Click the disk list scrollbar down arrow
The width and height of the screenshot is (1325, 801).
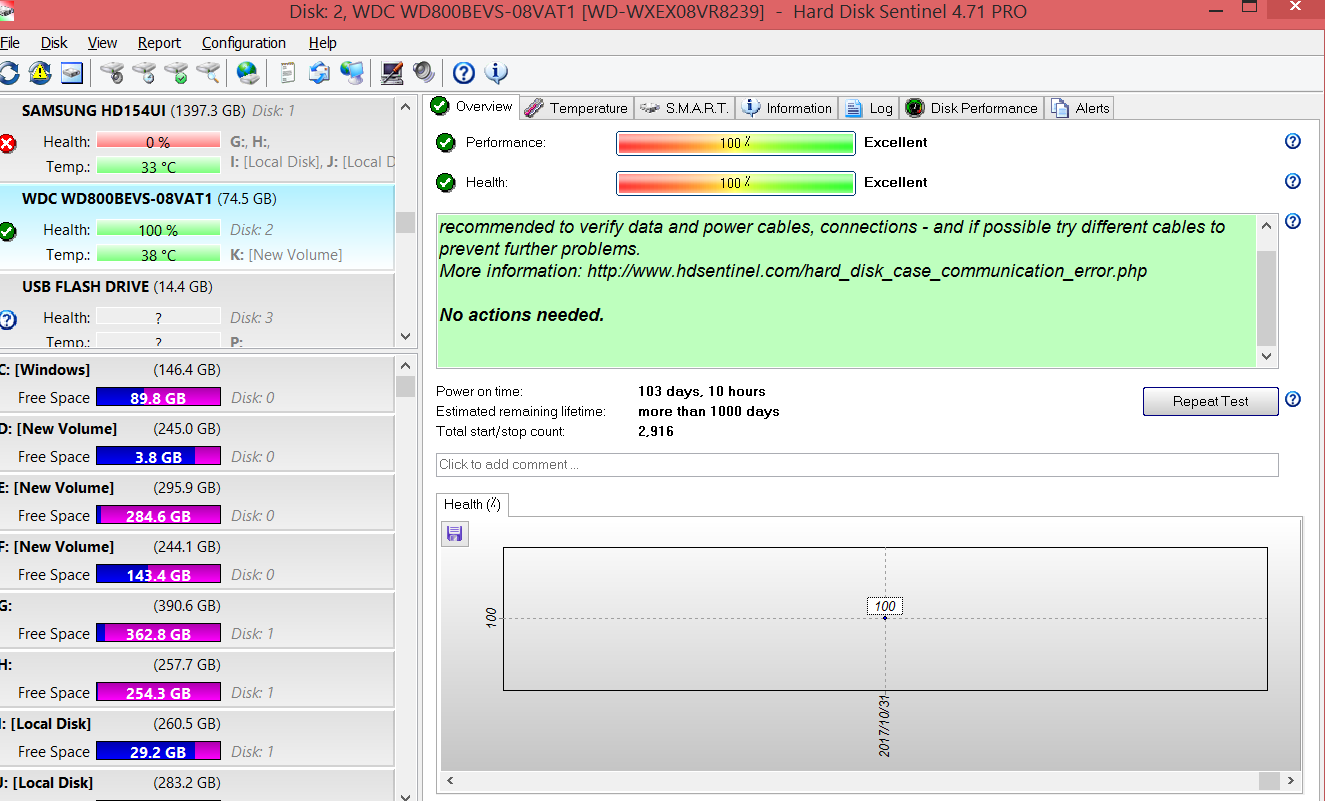(x=405, y=336)
